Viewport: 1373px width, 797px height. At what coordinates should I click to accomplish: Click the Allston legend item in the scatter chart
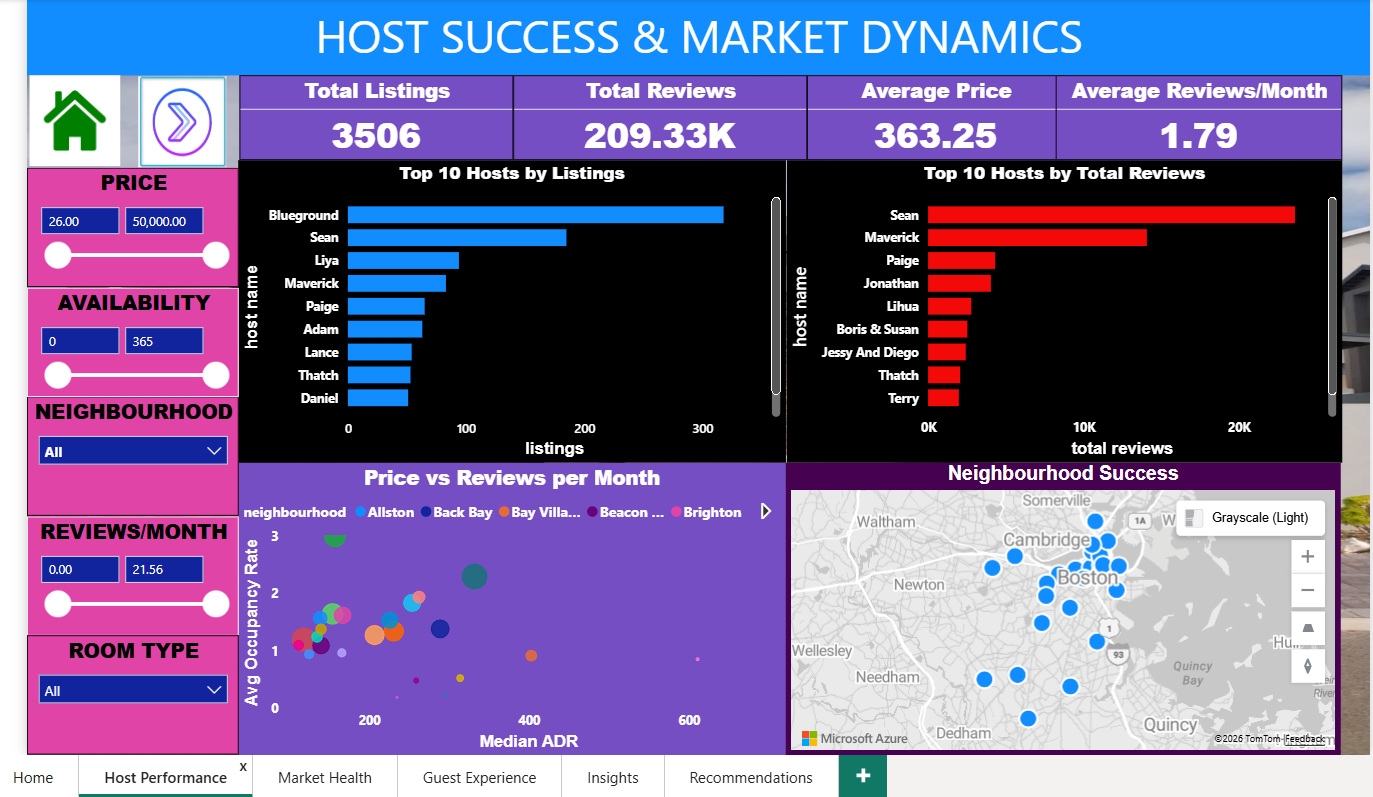[x=385, y=512]
